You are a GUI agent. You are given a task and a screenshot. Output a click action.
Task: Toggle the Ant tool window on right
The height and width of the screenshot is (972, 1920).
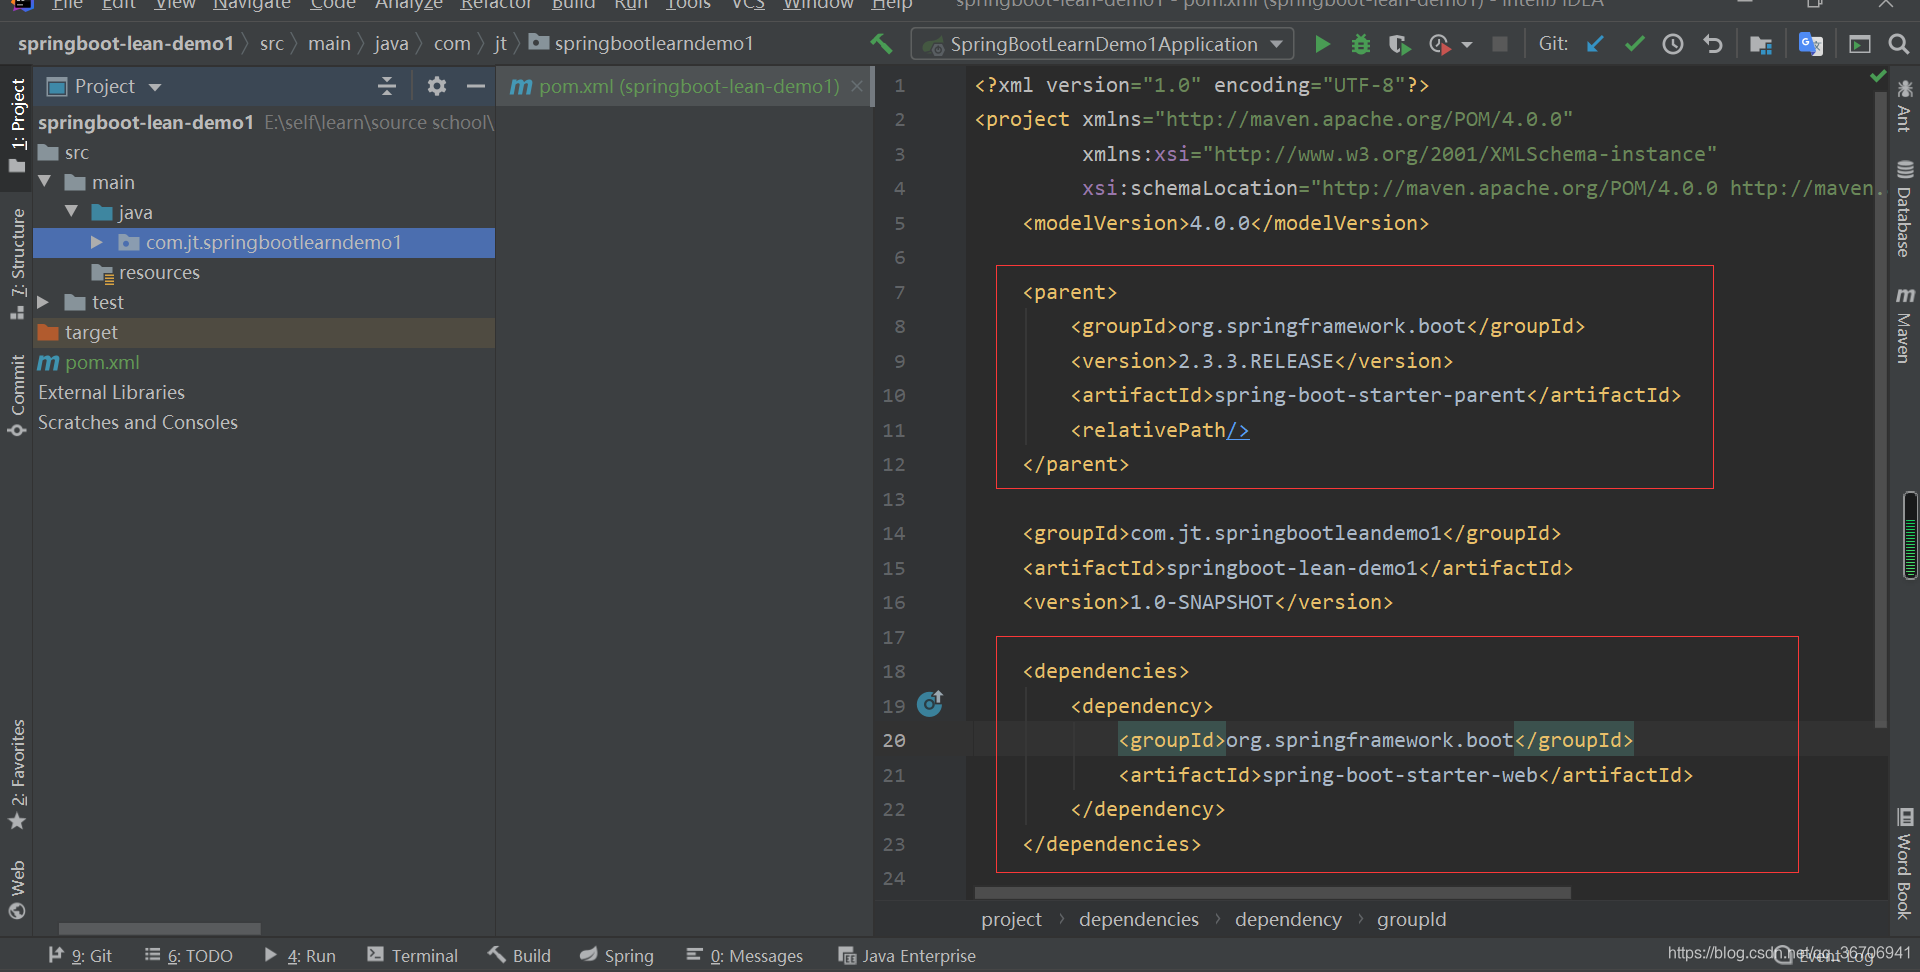coord(1904,105)
